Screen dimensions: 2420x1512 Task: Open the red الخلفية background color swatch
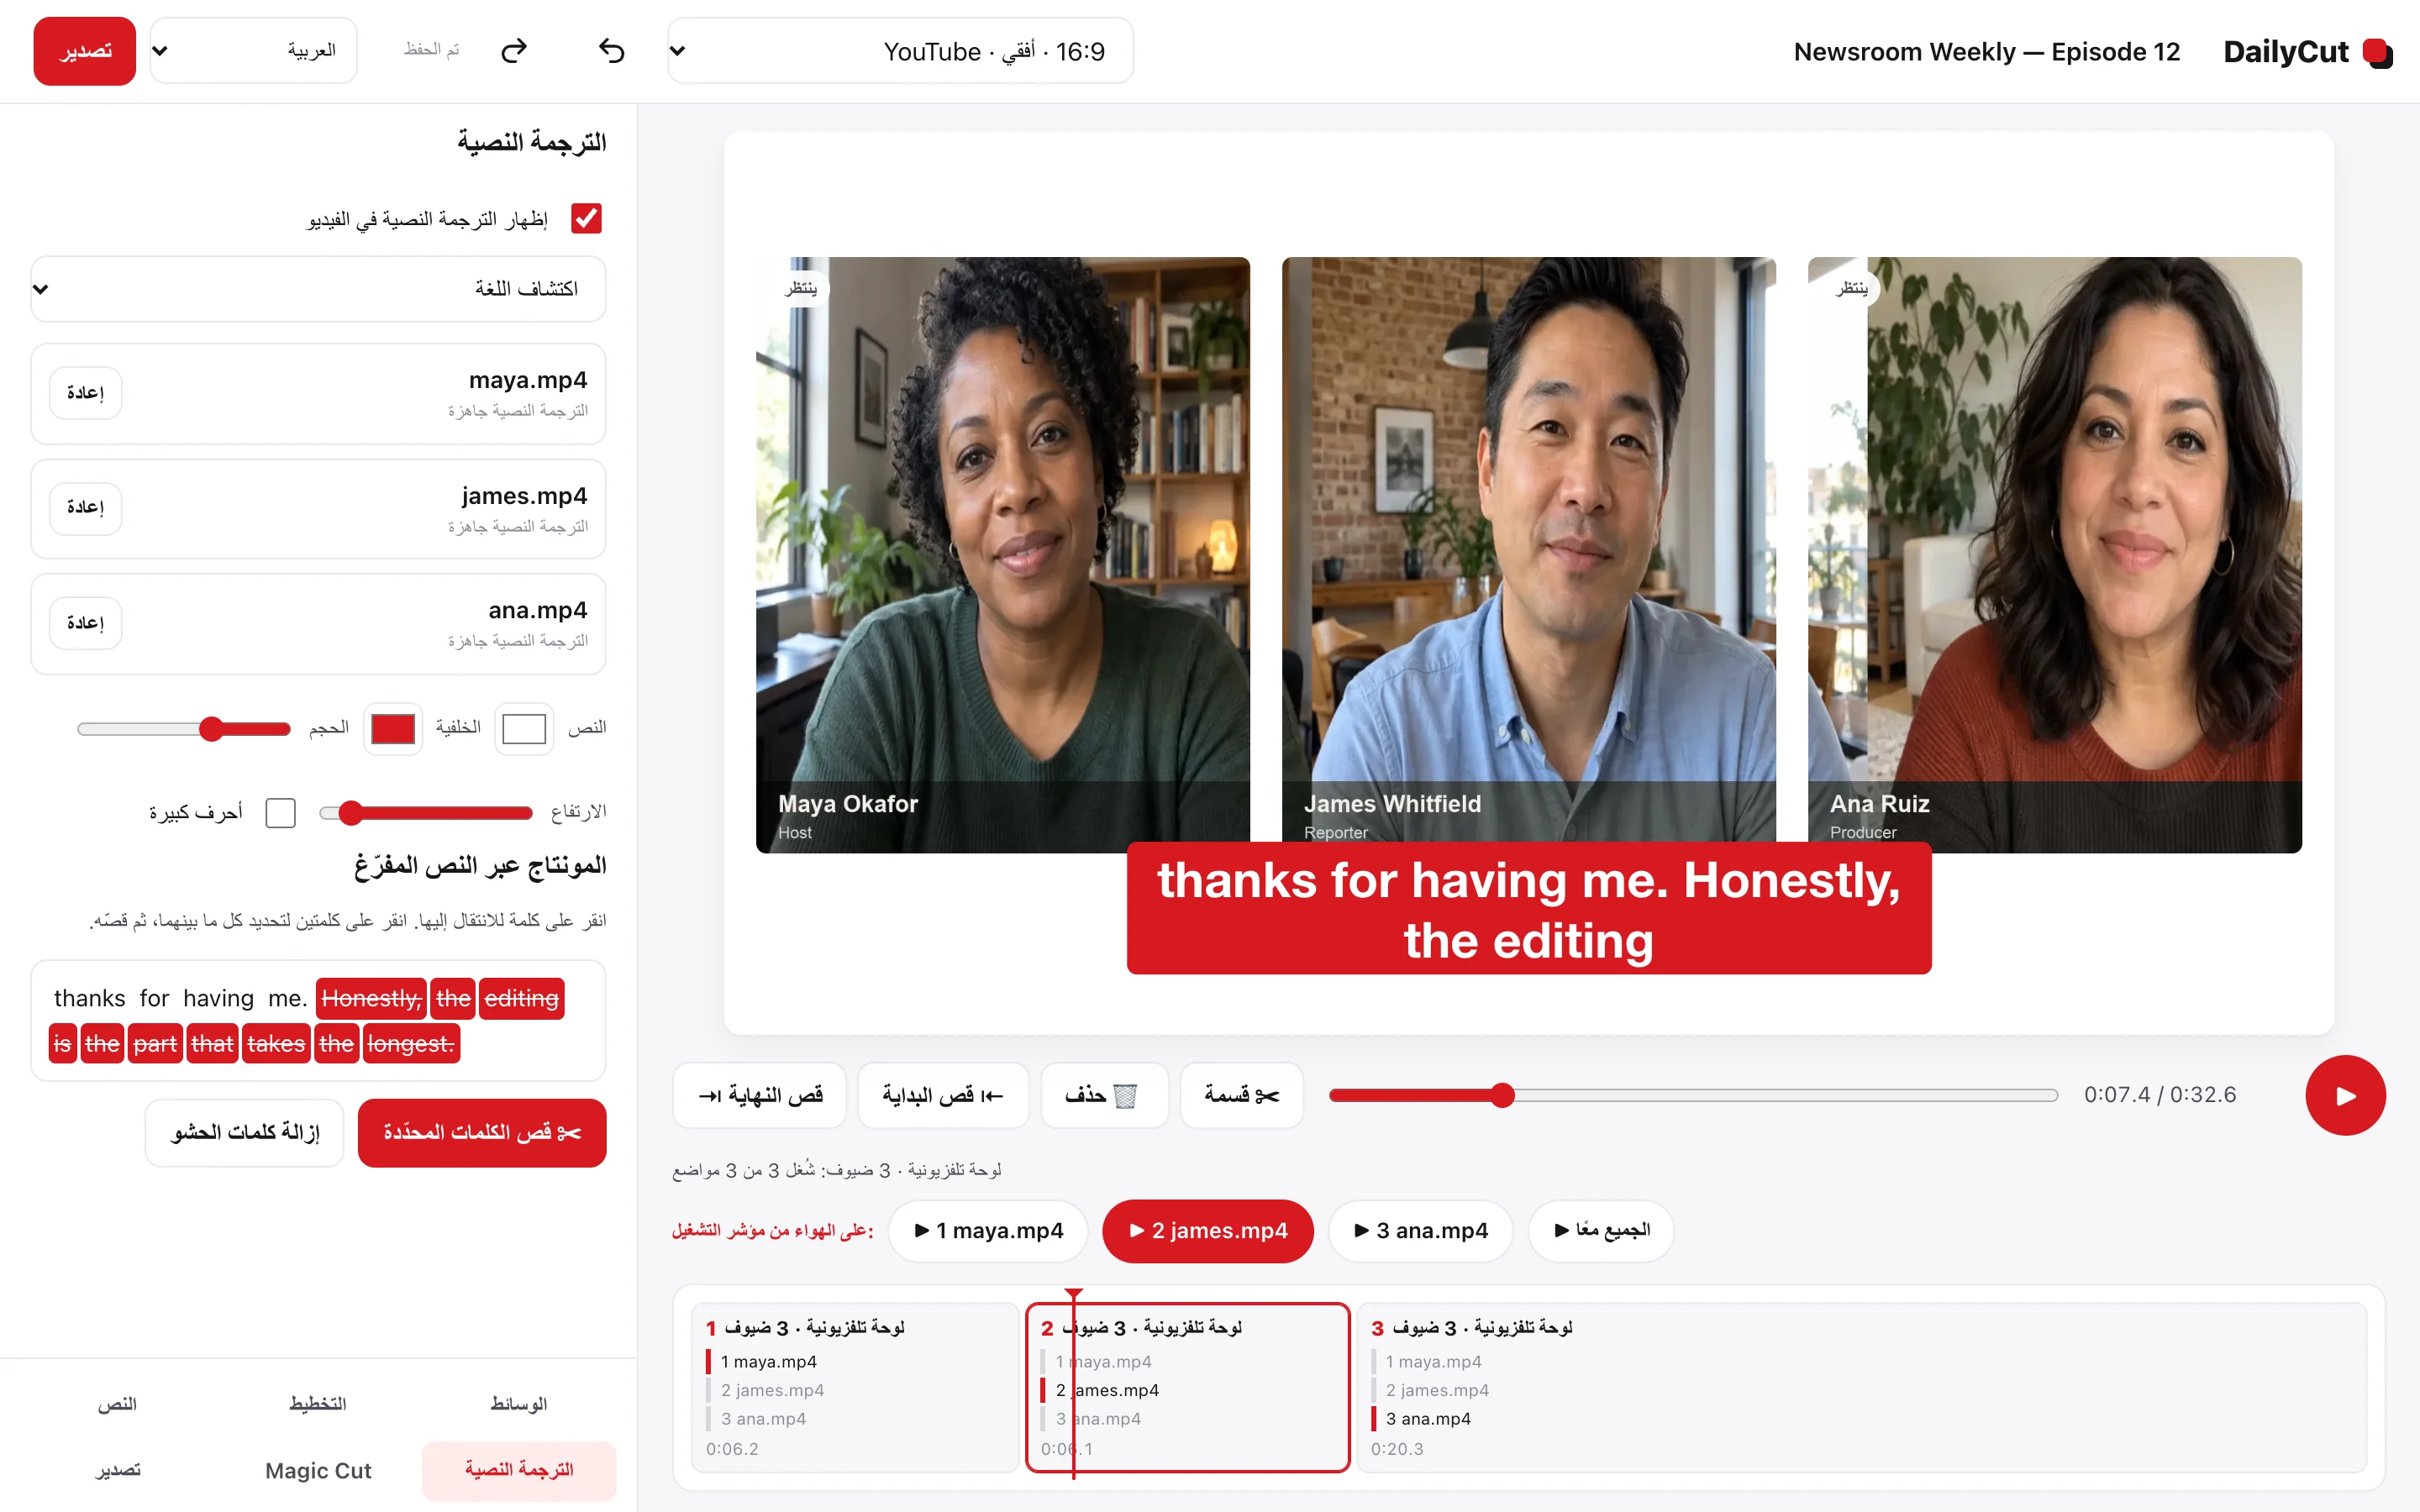click(x=393, y=729)
